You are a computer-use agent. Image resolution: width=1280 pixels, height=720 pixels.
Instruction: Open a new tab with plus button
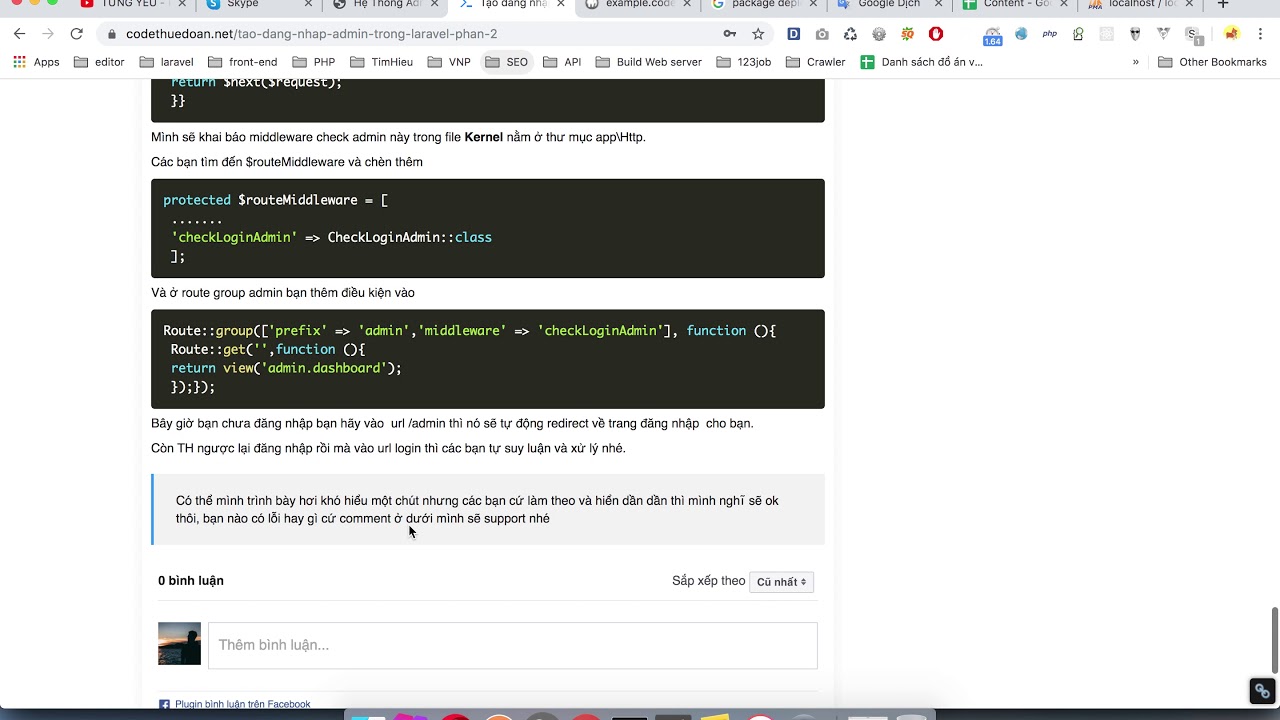pos(1222,5)
